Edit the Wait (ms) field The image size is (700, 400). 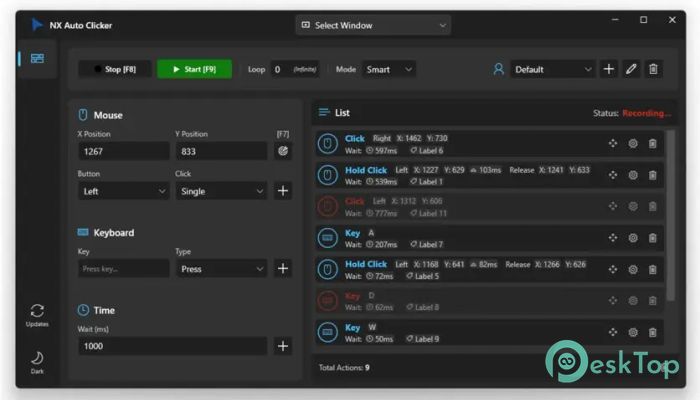point(173,346)
